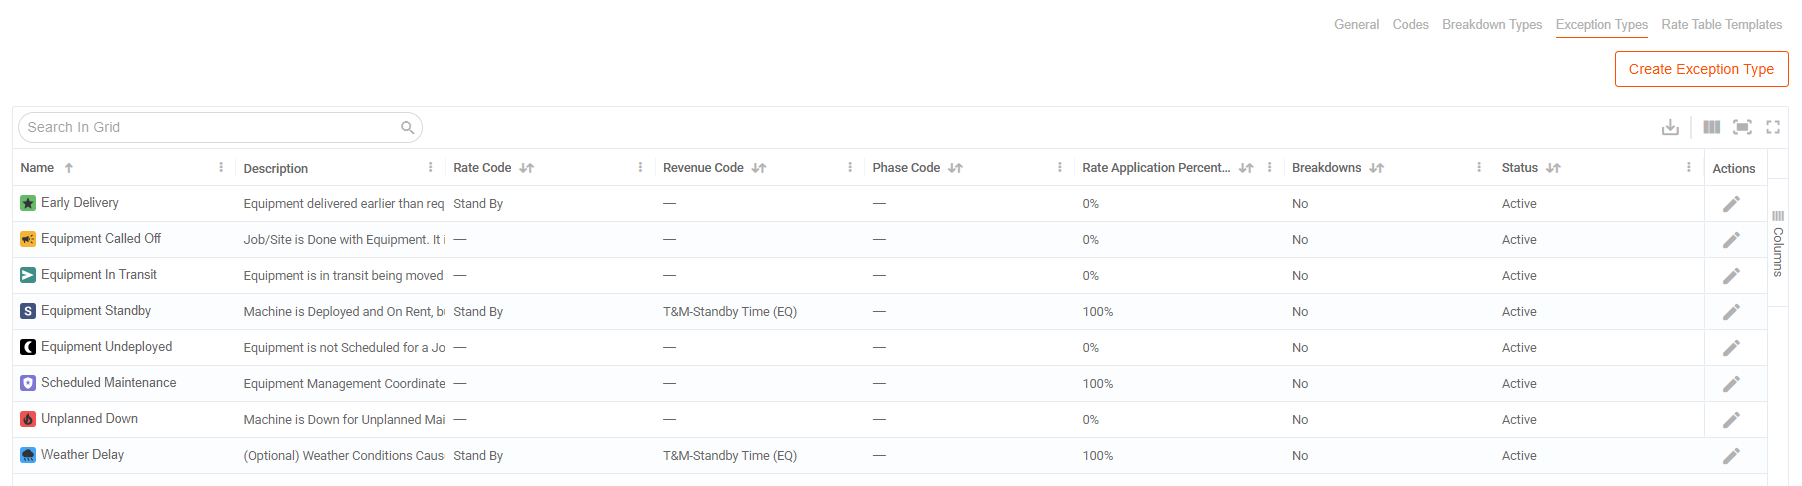Screen dimensions: 1802x486
Task: Click pencil icon for Weather Delay row
Action: [1731, 456]
